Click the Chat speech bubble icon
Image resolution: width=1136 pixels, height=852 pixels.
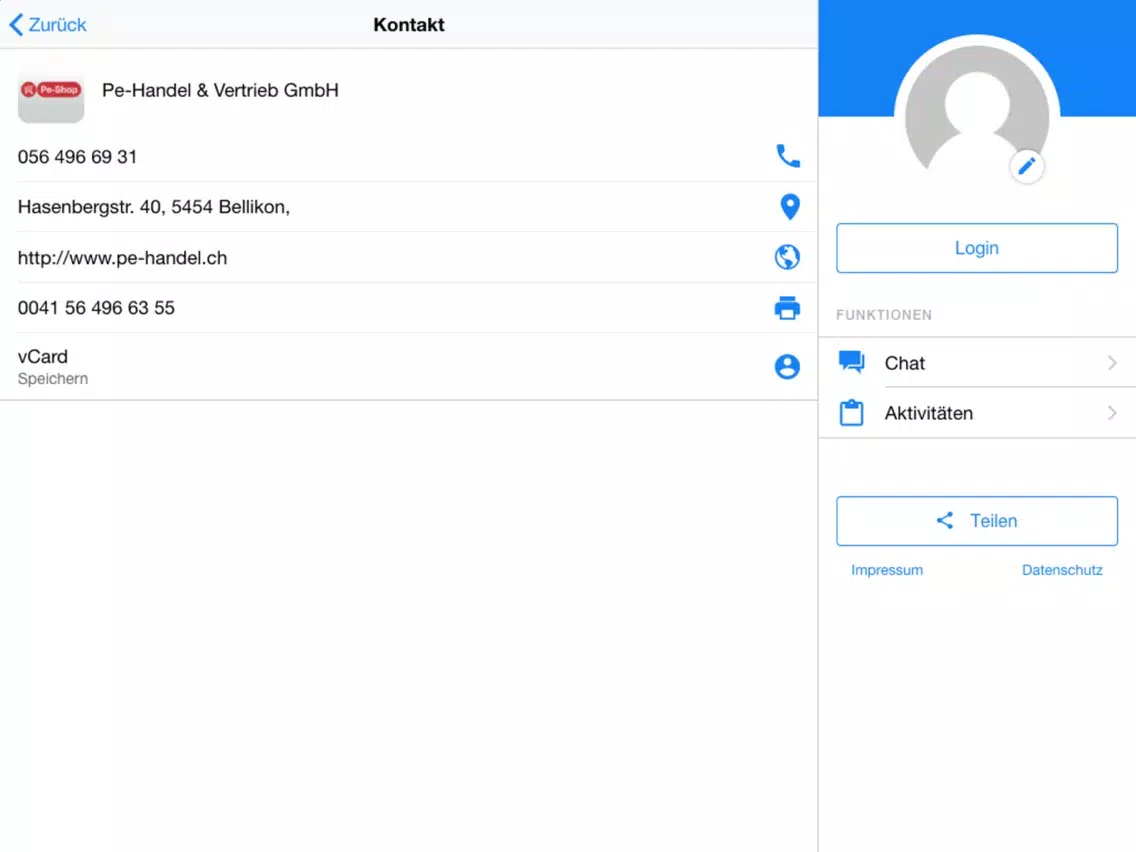851,362
